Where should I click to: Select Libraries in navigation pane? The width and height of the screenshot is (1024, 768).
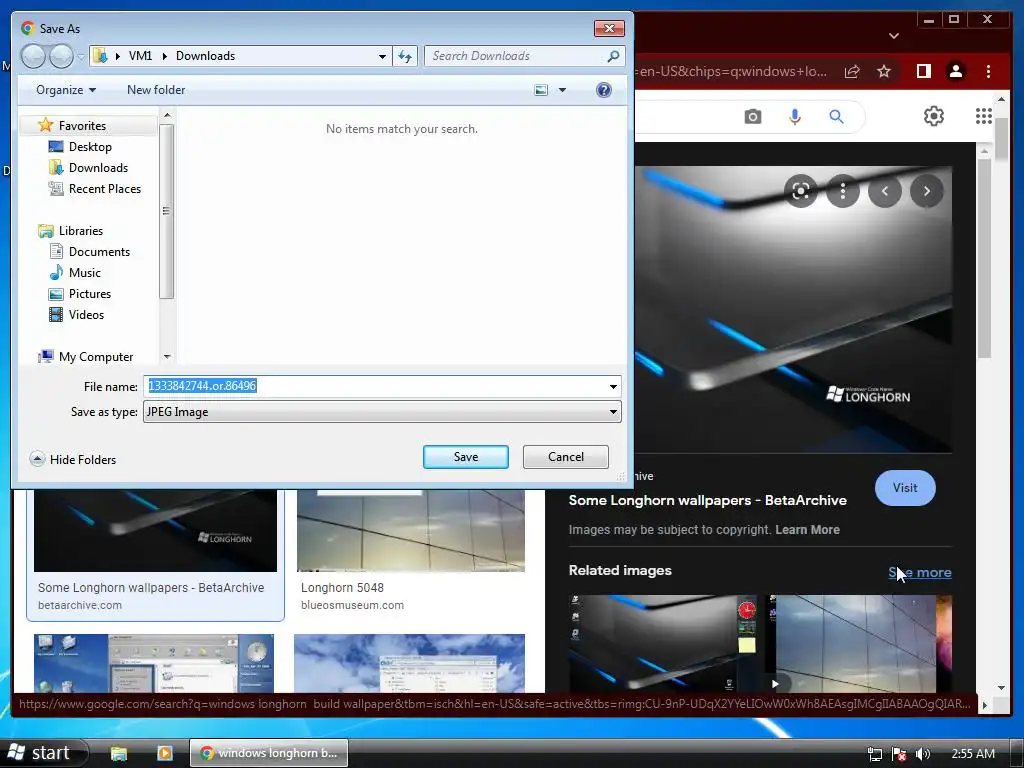click(x=80, y=231)
